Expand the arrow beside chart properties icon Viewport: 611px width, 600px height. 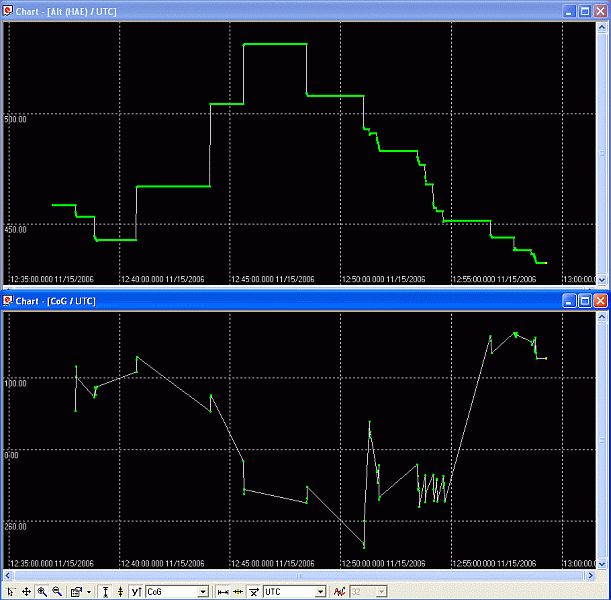point(88,591)
